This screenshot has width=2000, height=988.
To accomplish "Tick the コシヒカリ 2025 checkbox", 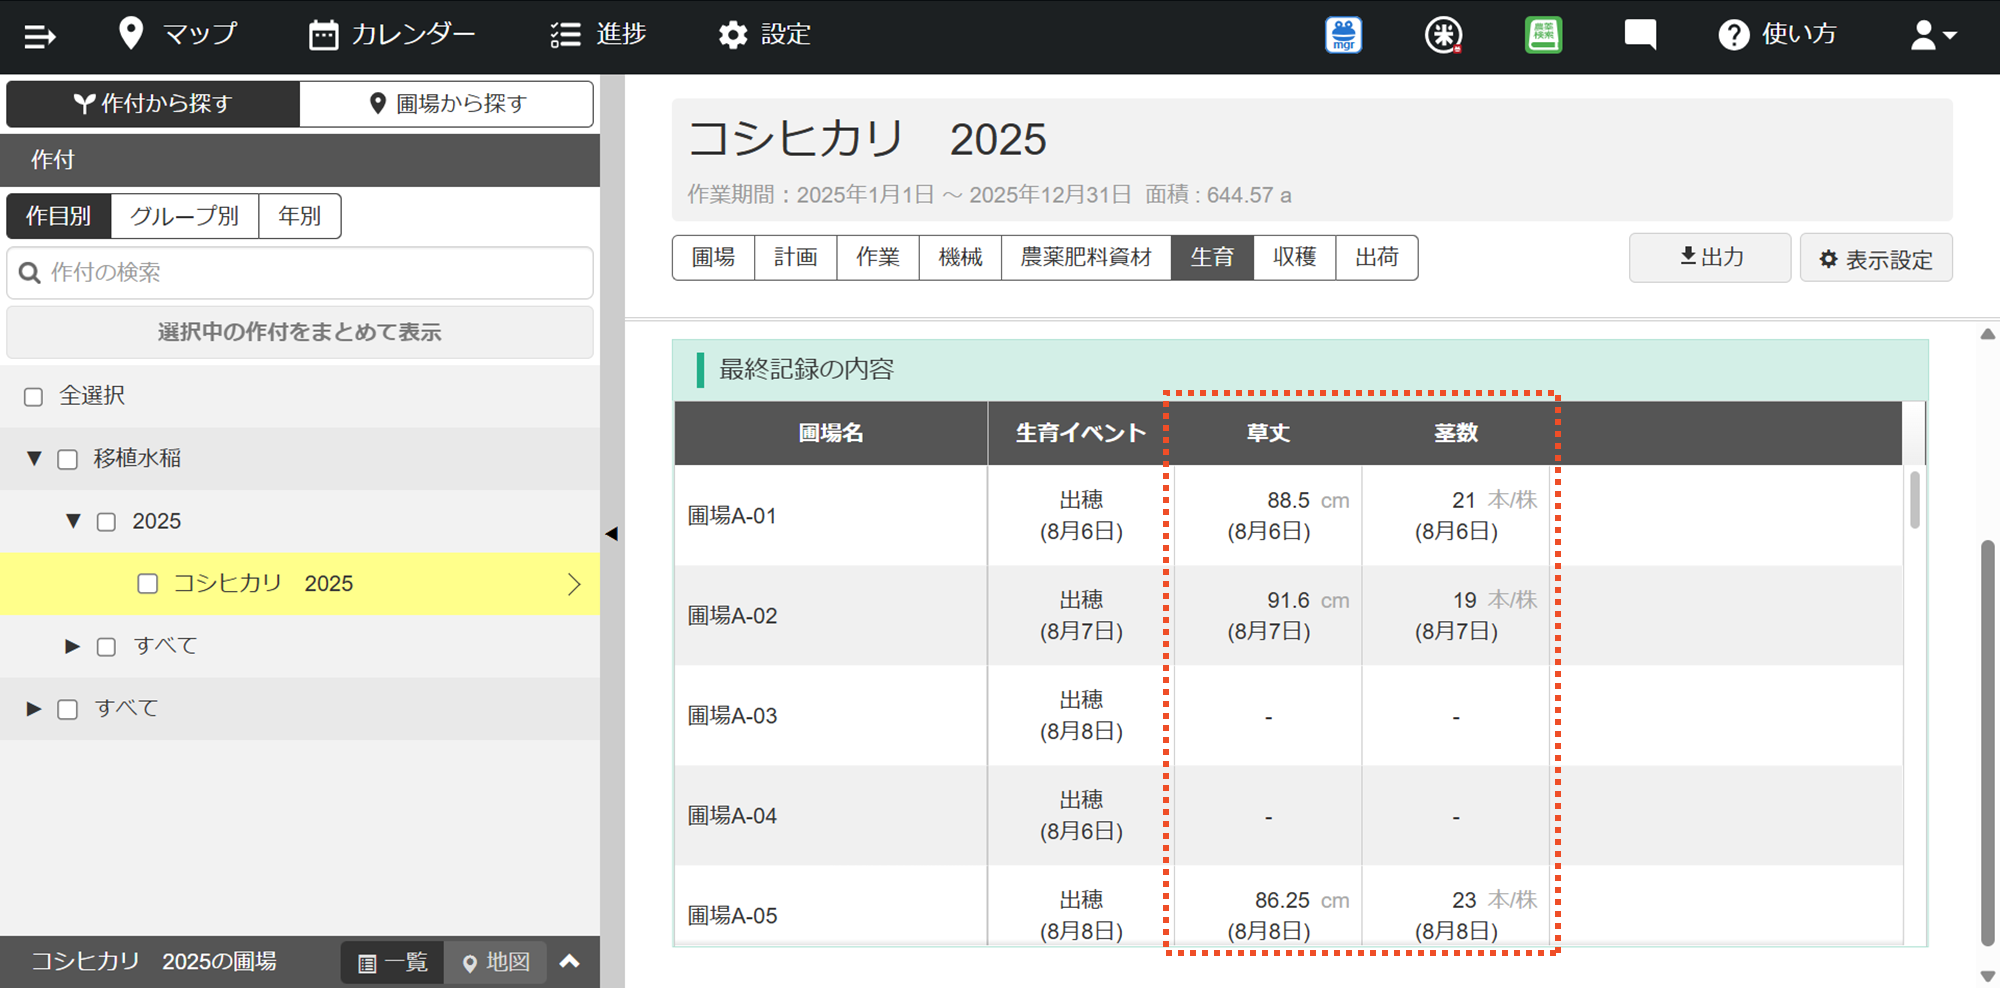I will pos(148,584).
